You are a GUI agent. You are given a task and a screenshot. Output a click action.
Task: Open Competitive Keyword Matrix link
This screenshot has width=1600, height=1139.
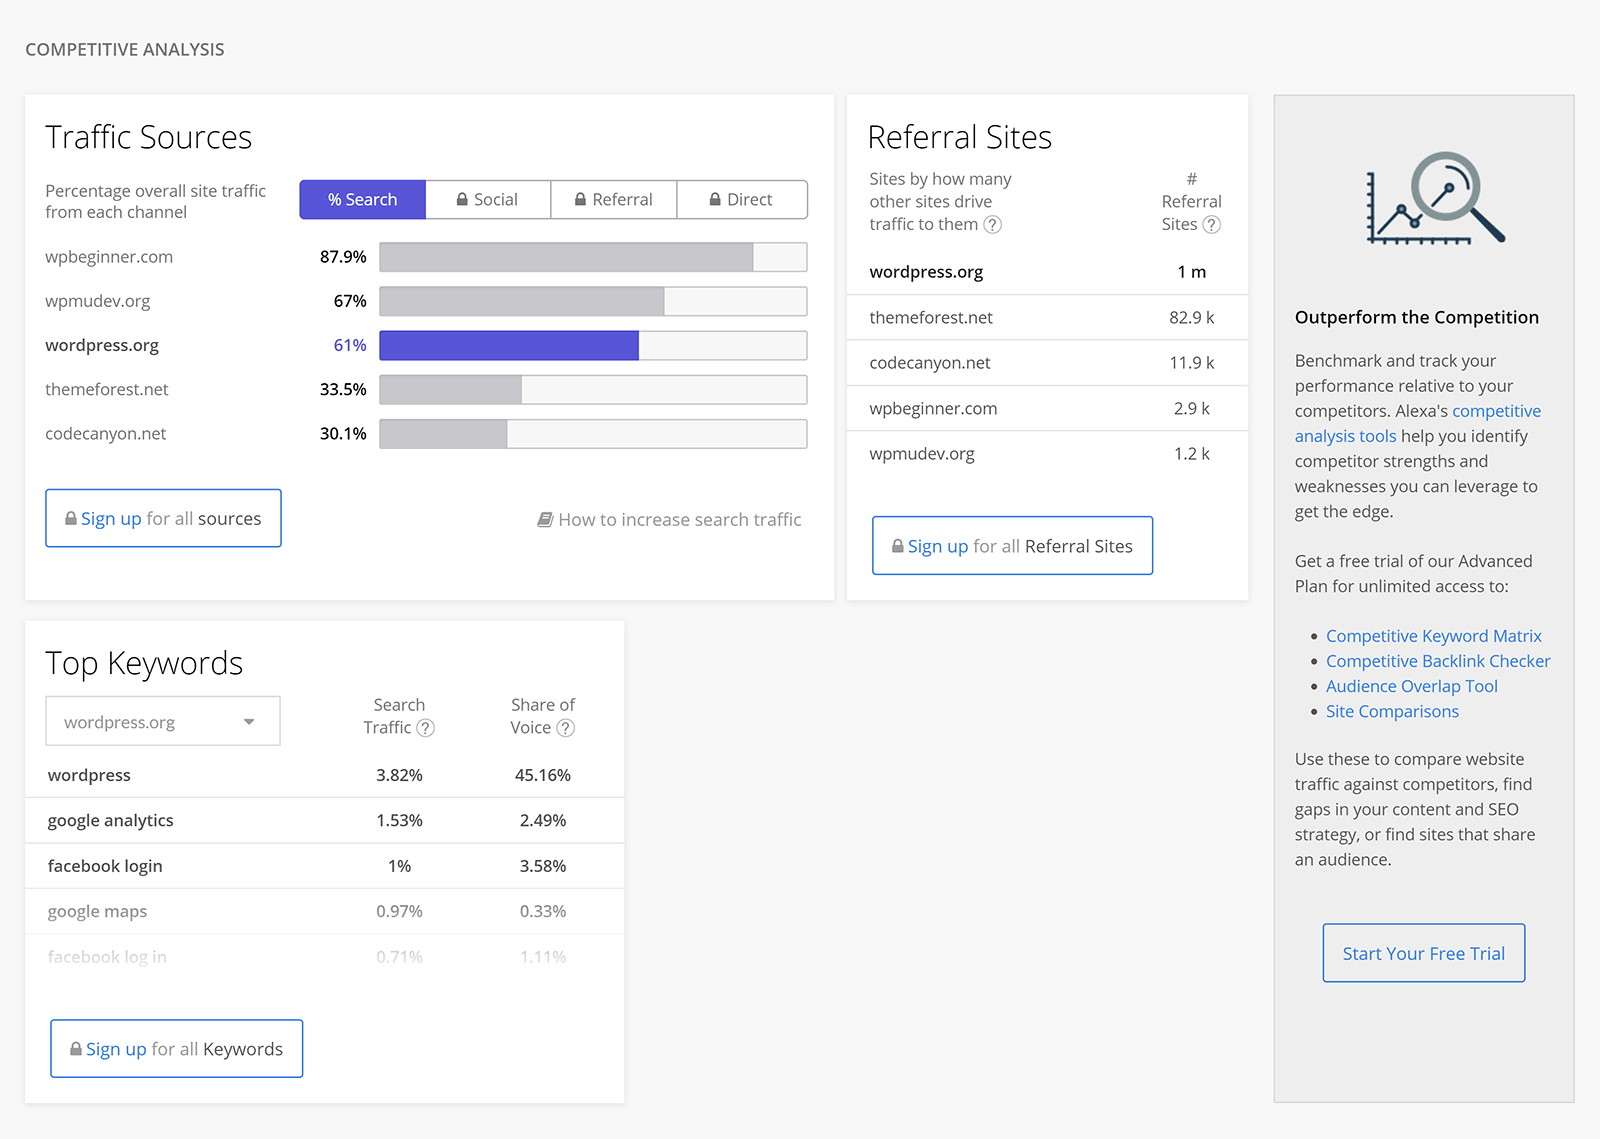1434,636
